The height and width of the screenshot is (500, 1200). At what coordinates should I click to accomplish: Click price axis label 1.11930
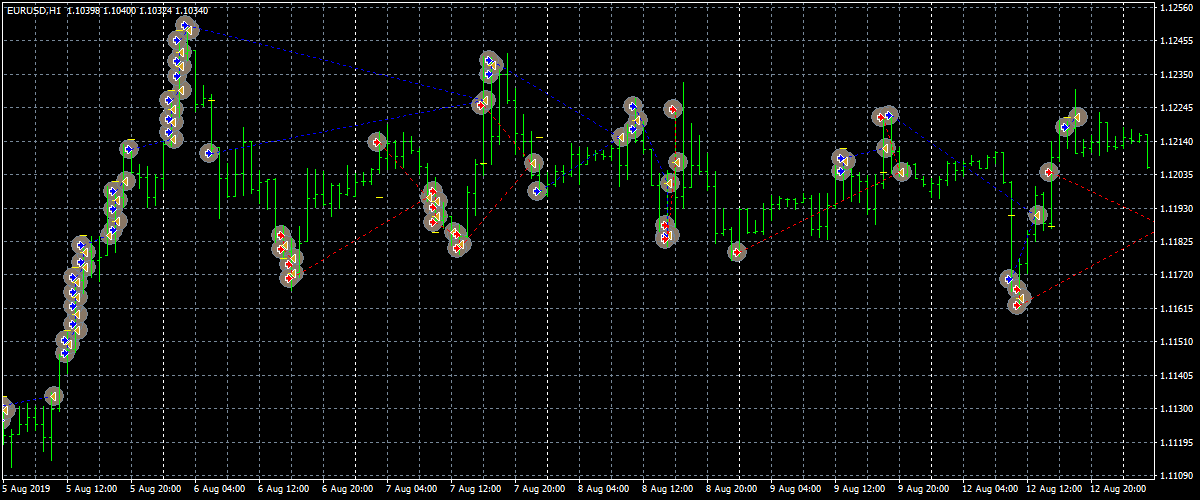coord(1176,208)
